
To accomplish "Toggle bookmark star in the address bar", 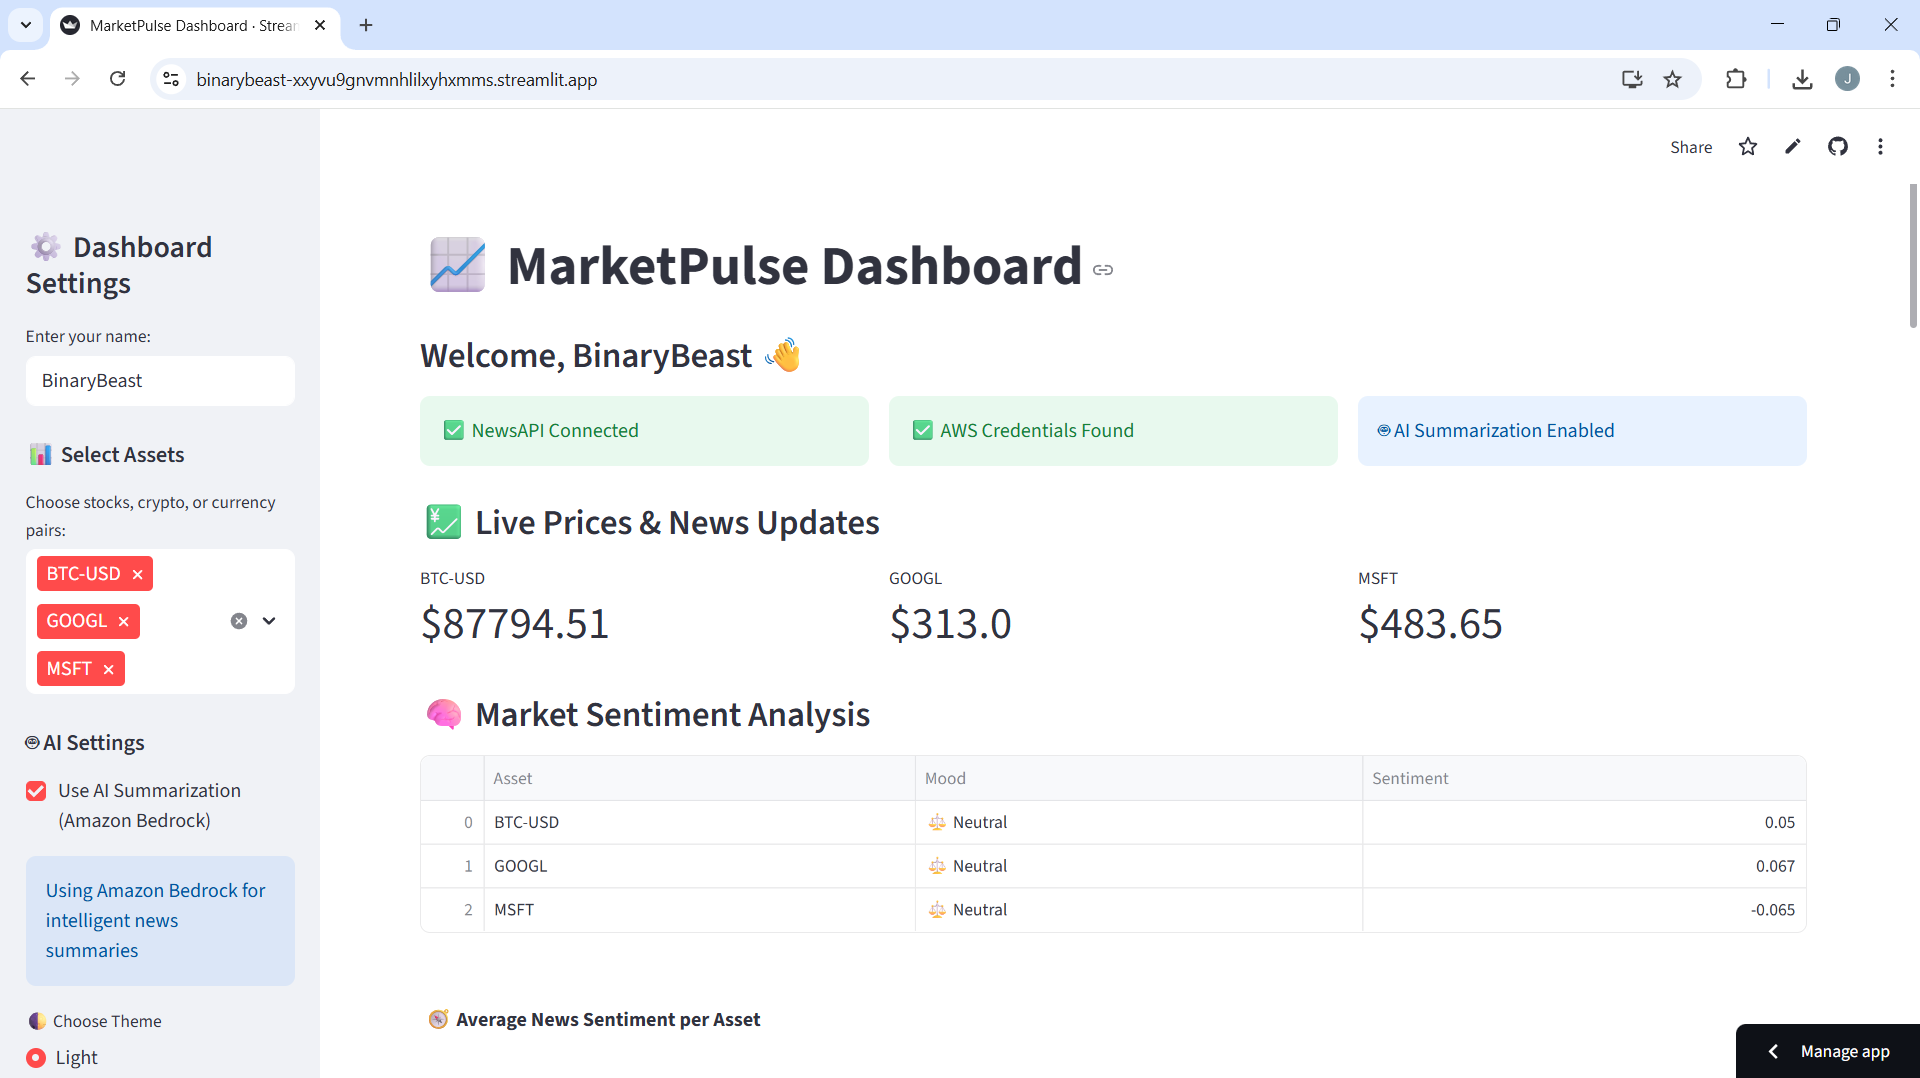I will (1673, 79).
